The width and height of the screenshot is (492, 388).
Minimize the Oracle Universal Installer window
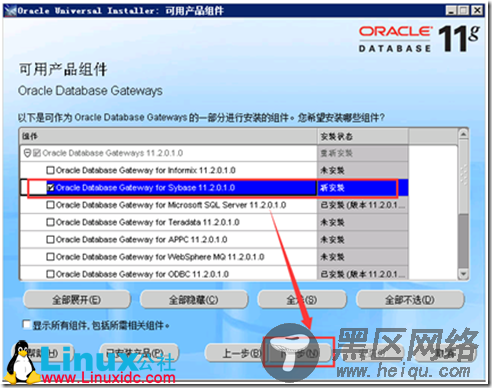[451, 11]
